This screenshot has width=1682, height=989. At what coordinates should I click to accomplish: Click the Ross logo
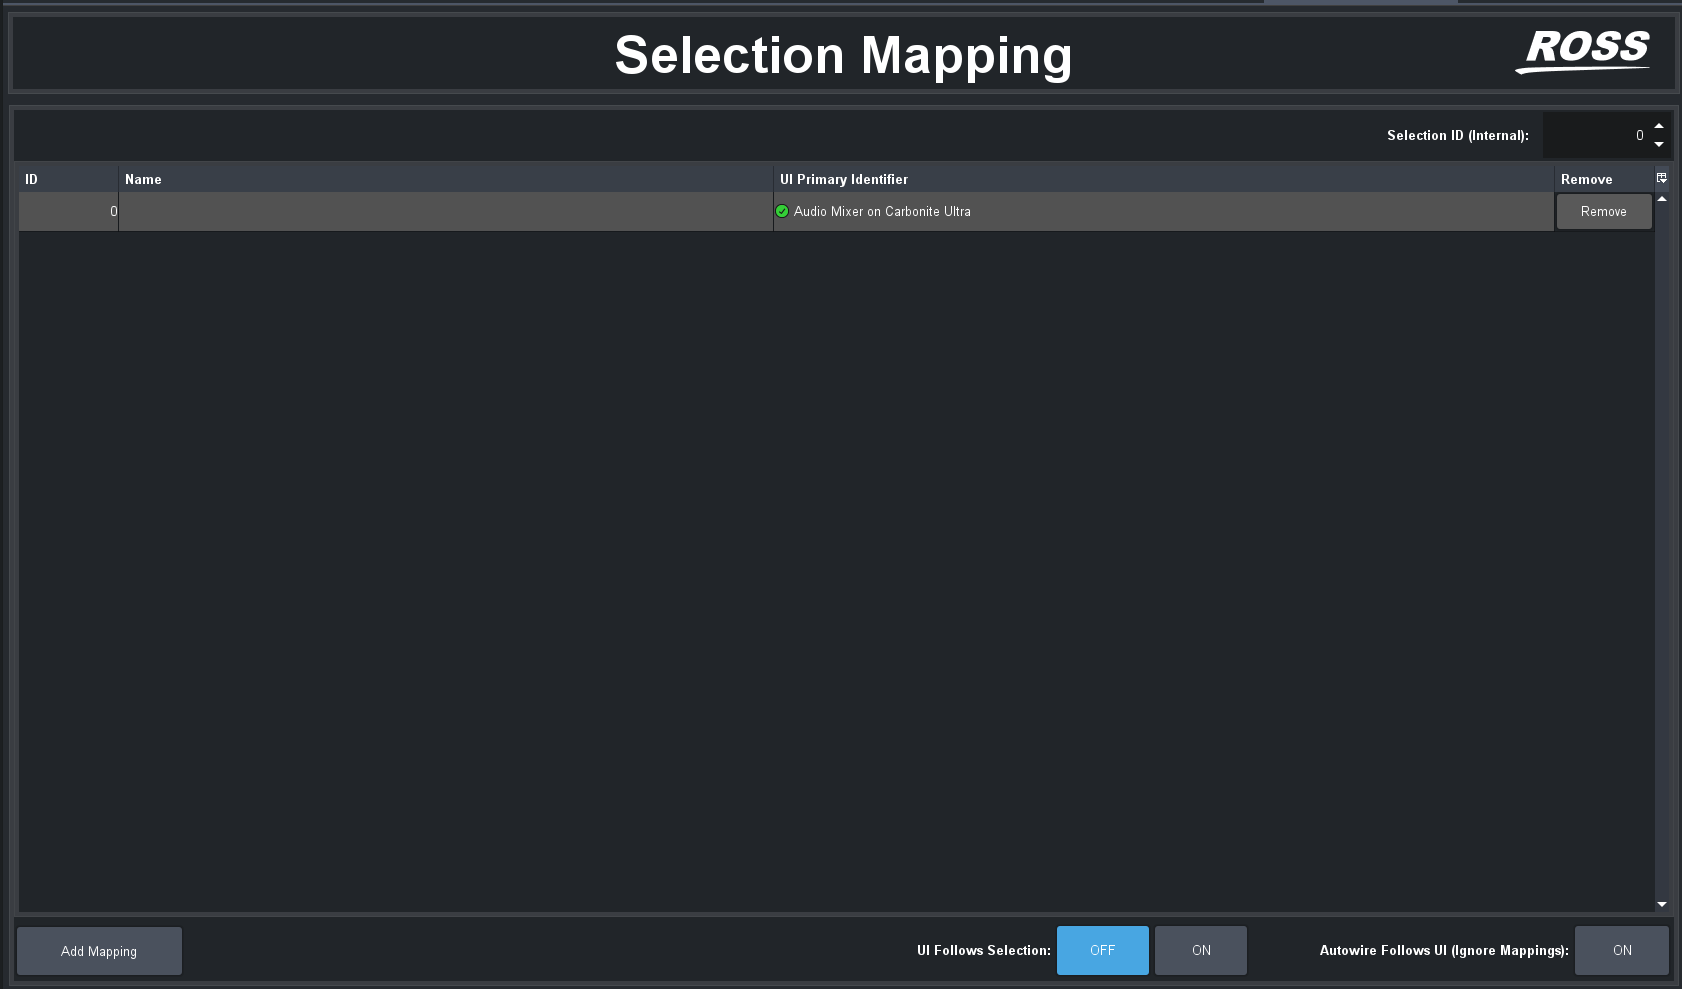coord(1585,51)
